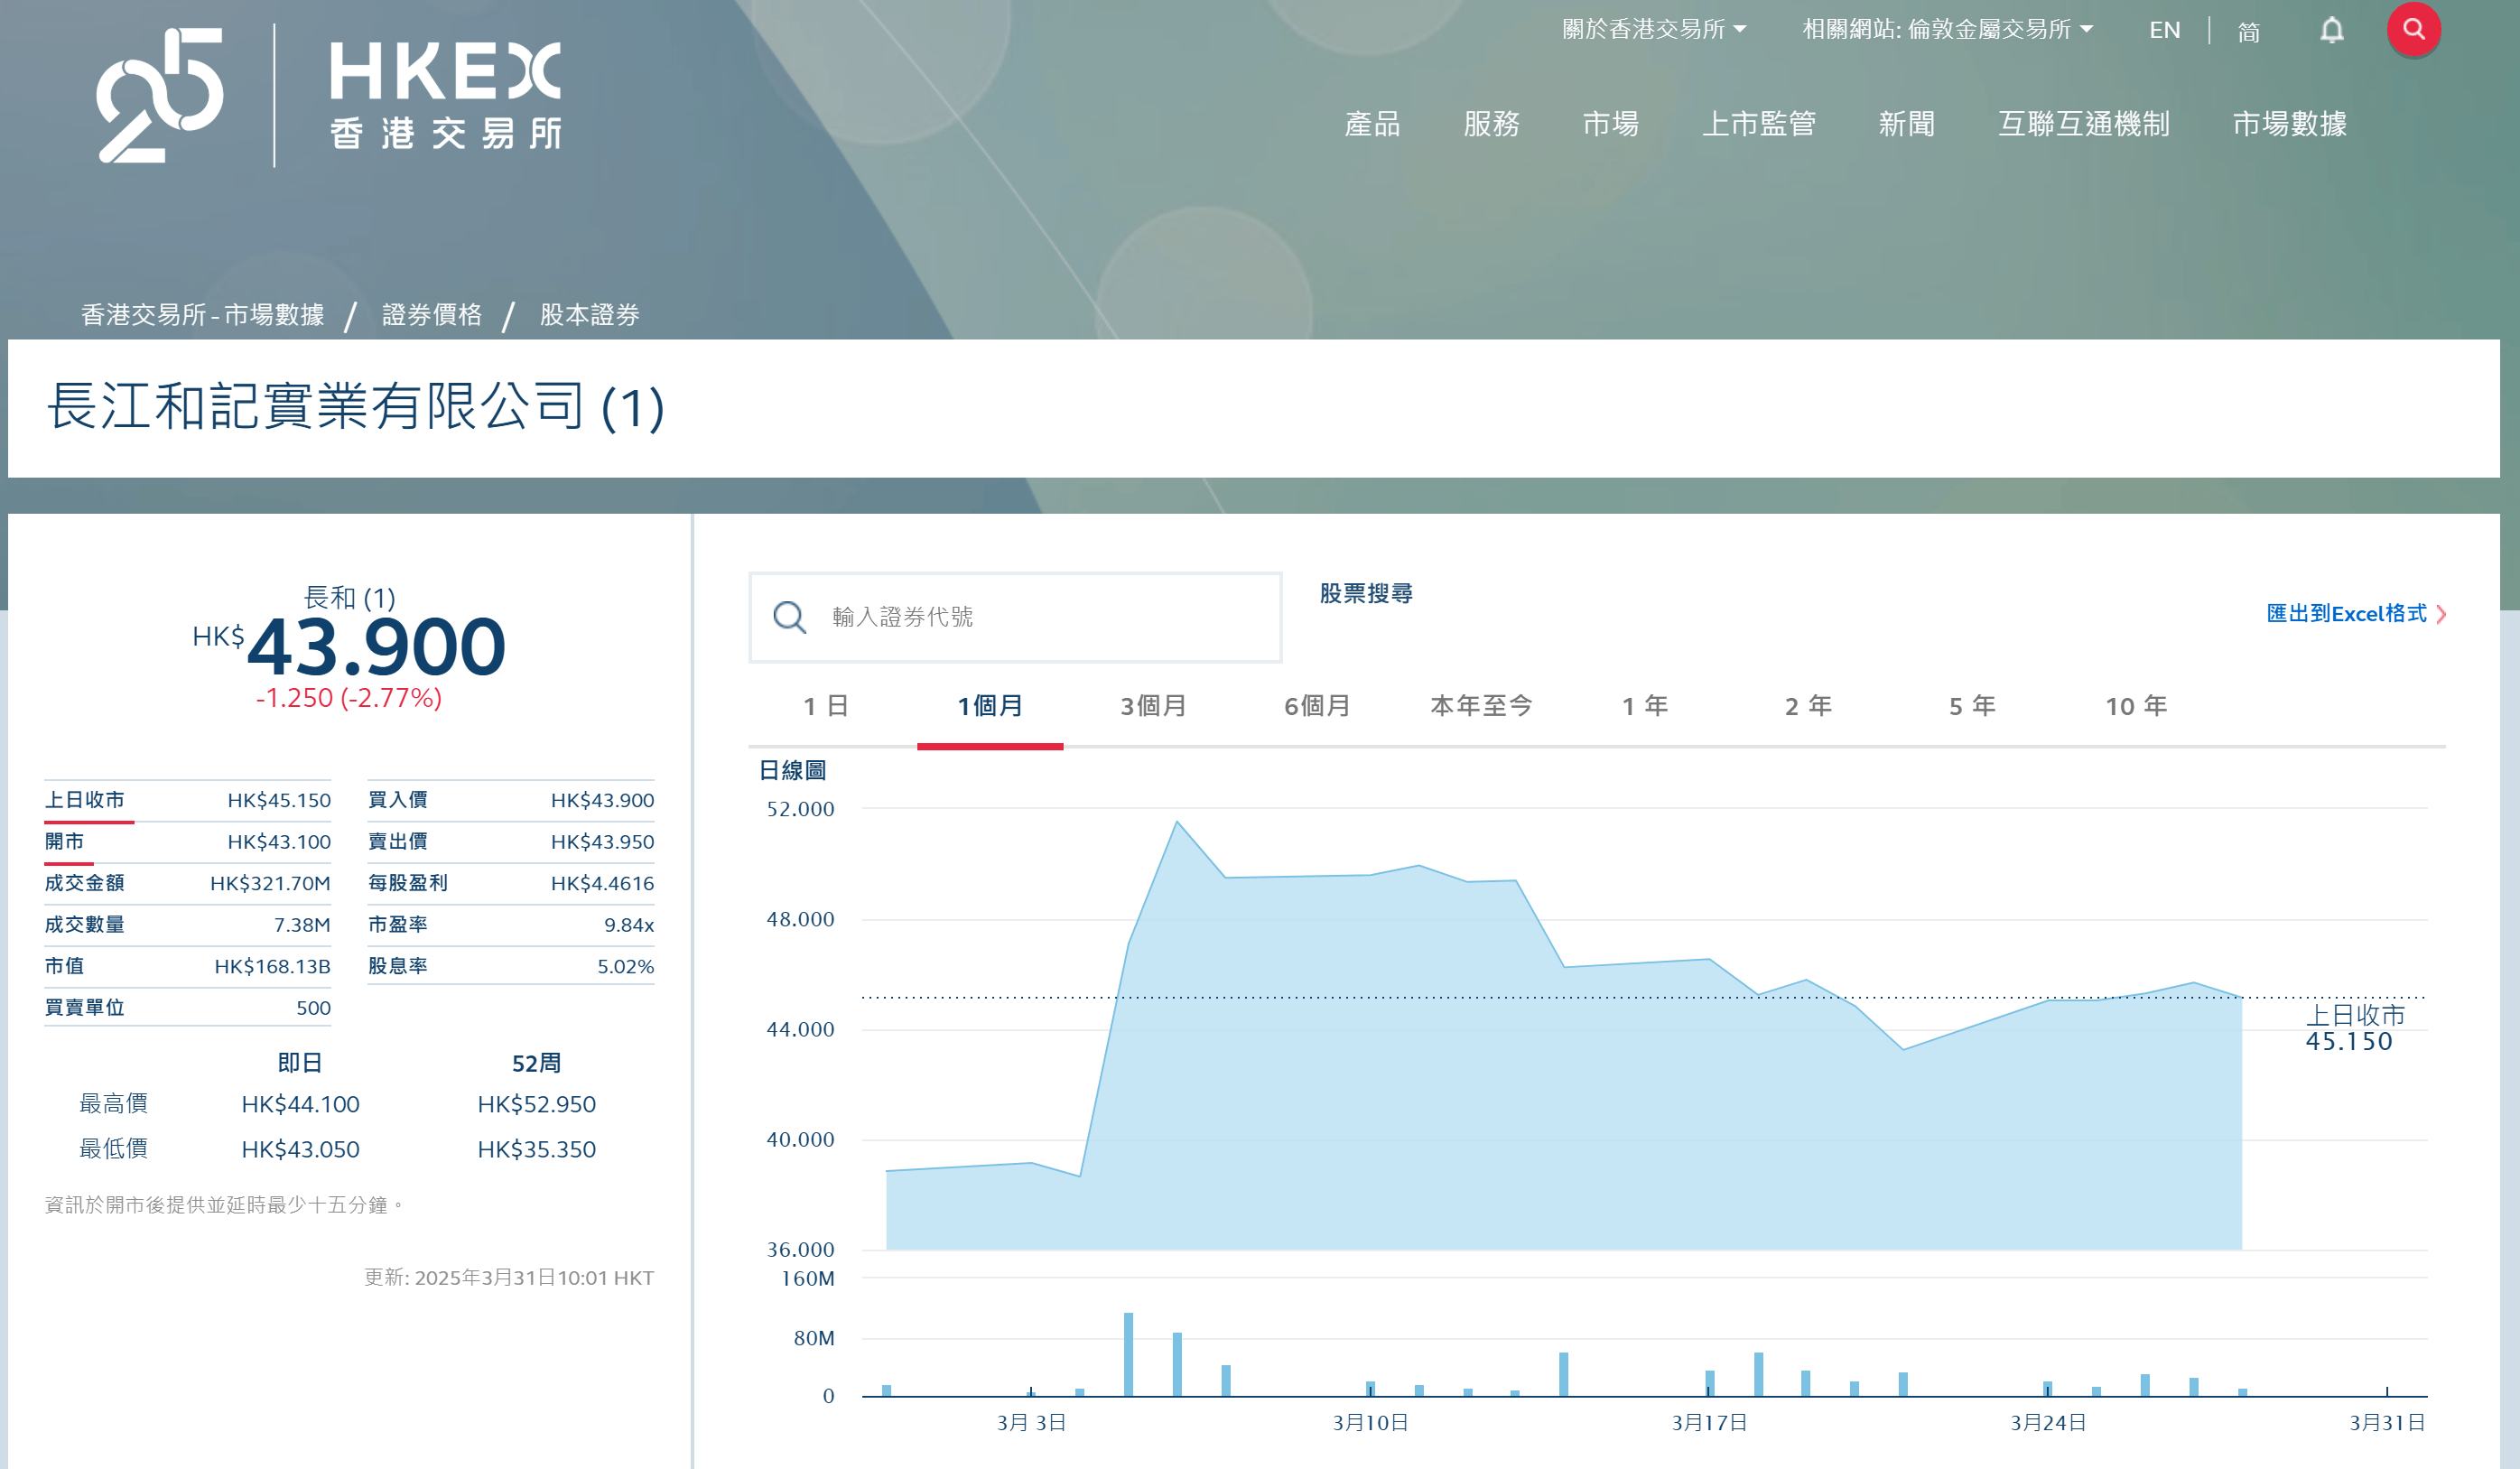Open 上市監管 menu
Image resolution: width=2520 pixels, height=1469 pixels.
point(1759,124)
